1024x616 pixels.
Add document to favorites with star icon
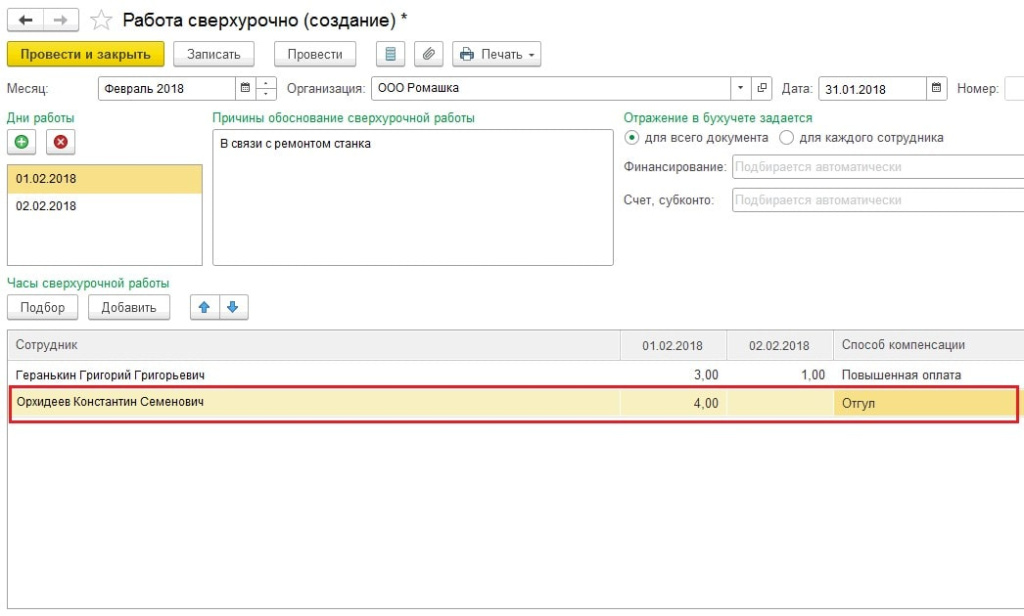tap(101, 20)
